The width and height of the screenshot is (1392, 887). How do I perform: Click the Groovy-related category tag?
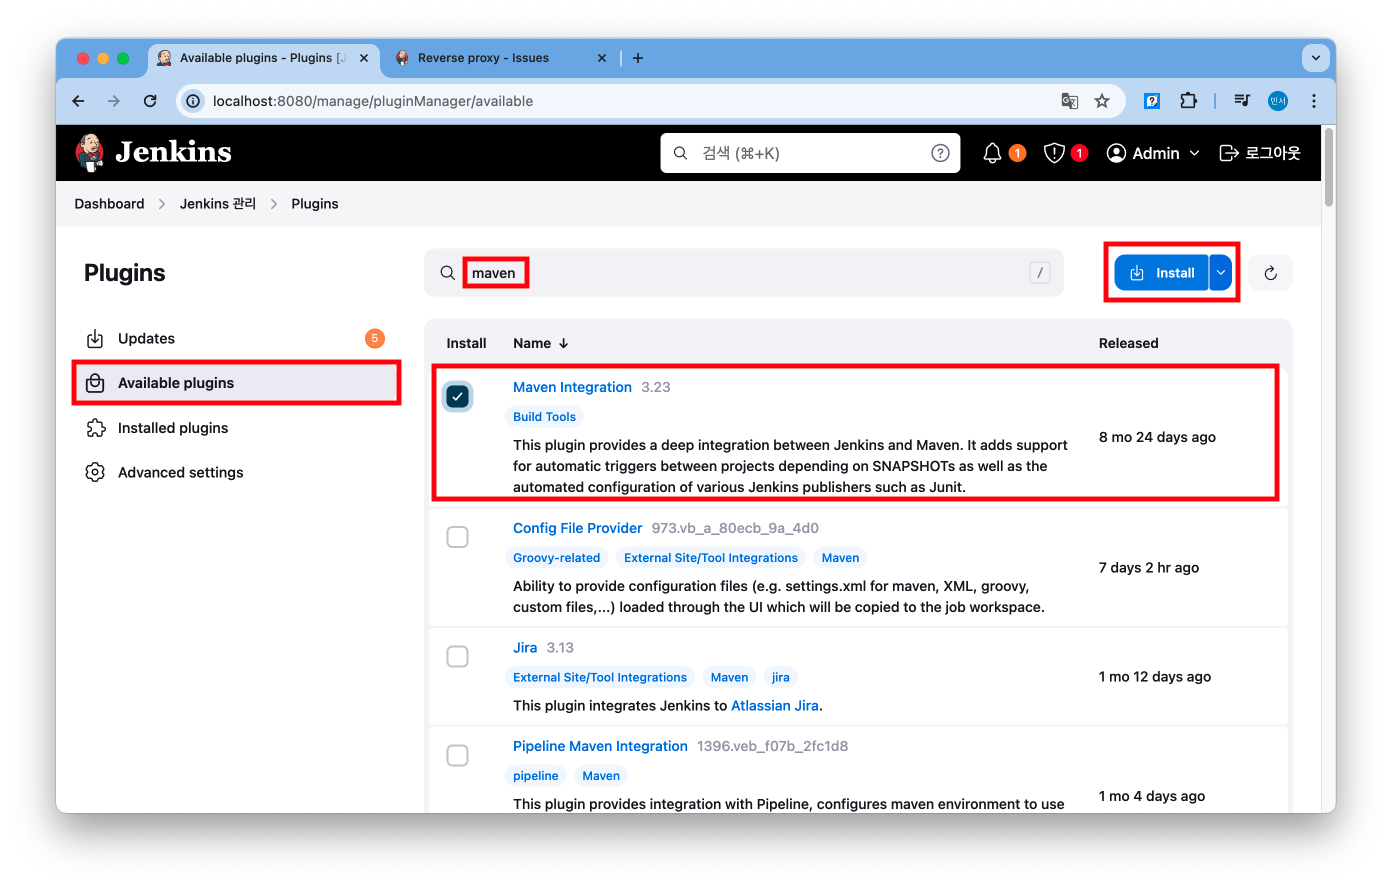coord(556,558)
